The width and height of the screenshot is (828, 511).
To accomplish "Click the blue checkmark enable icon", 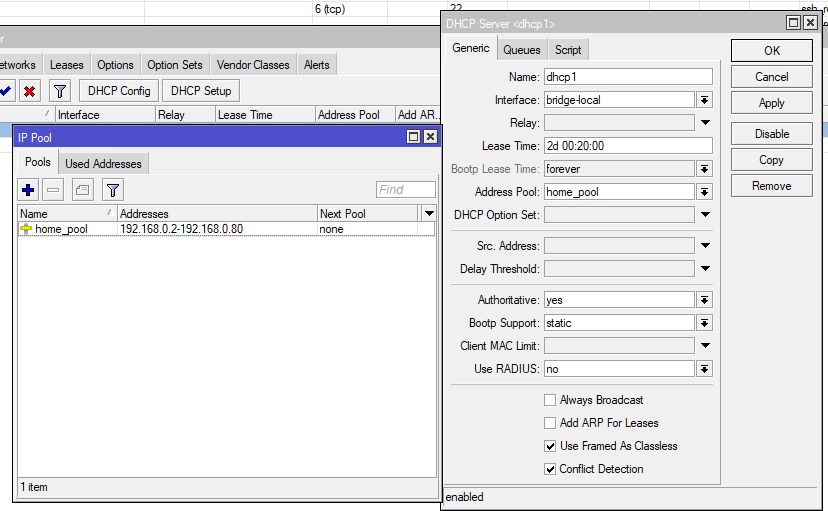I will click(x=6, y=91).
